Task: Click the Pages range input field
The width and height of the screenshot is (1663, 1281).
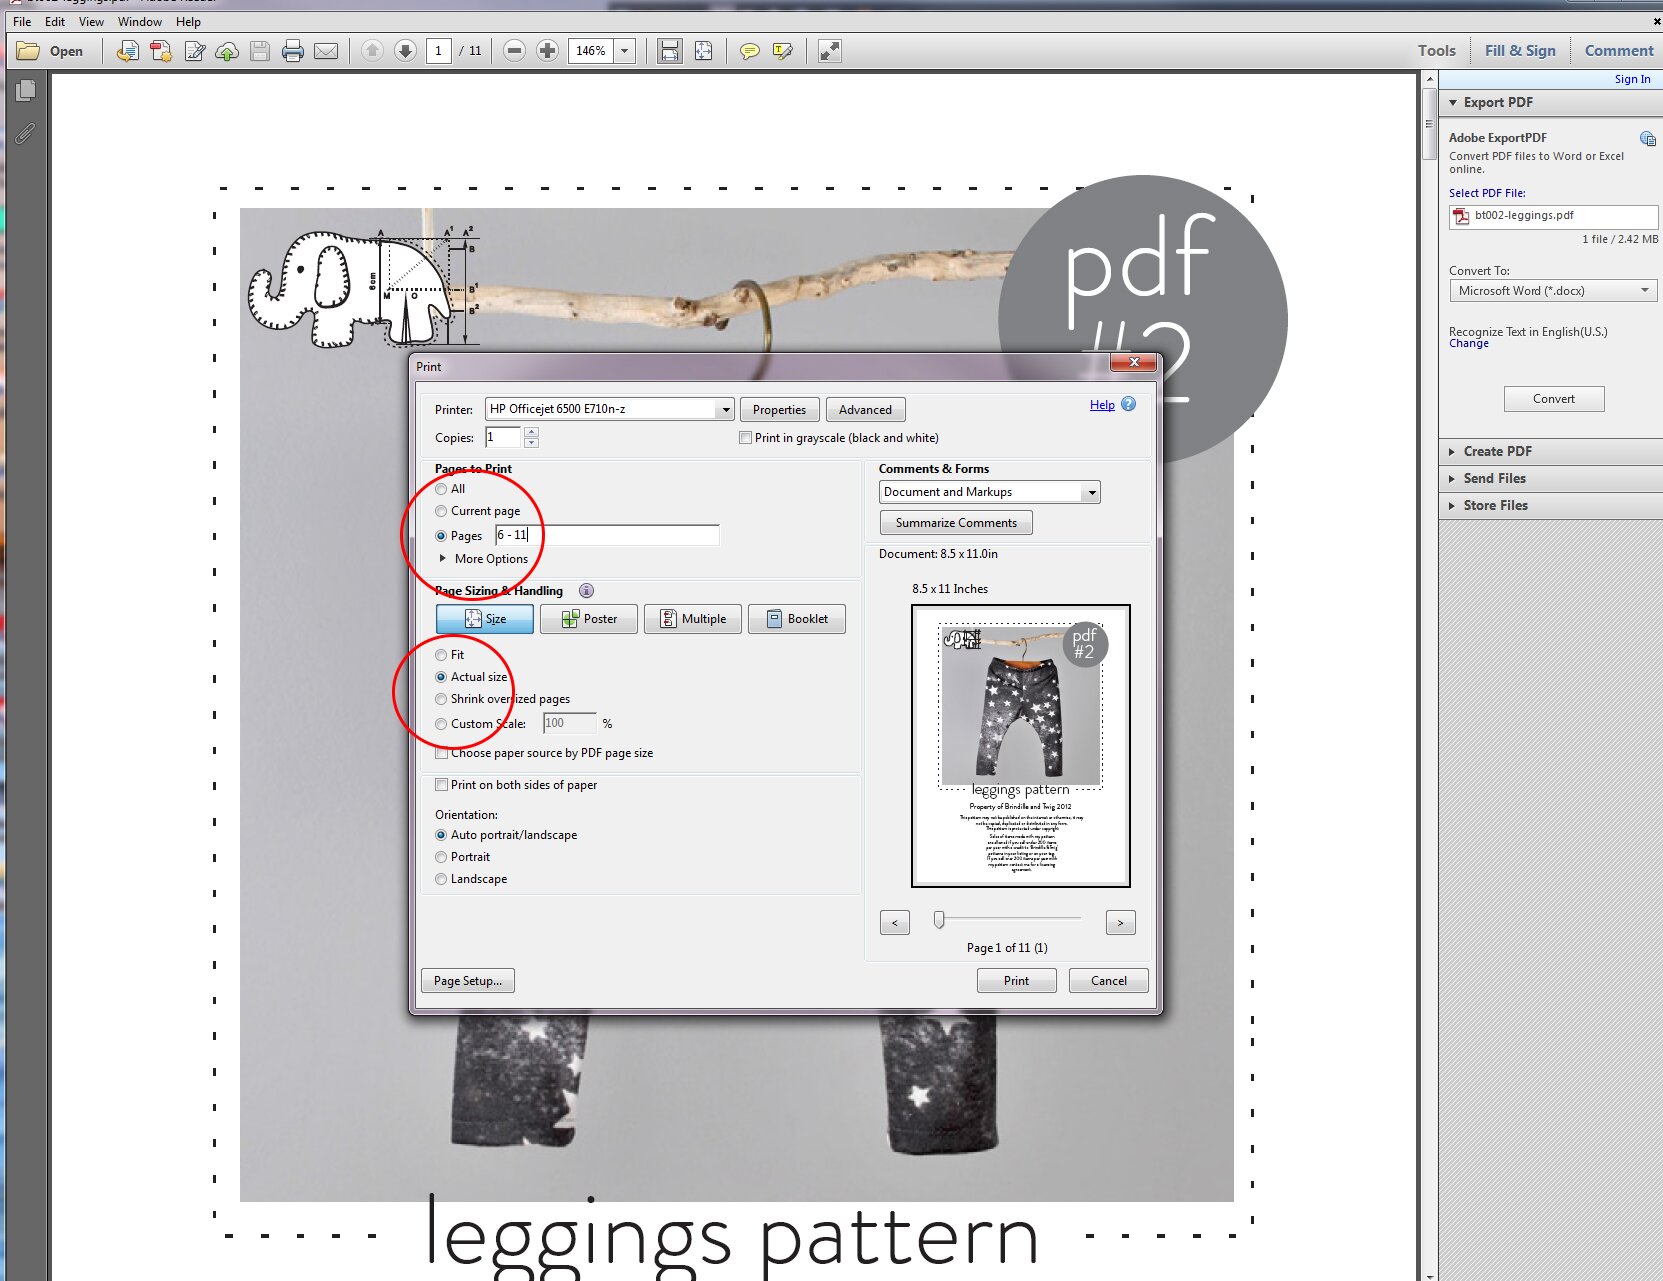Action: (607, 535)
